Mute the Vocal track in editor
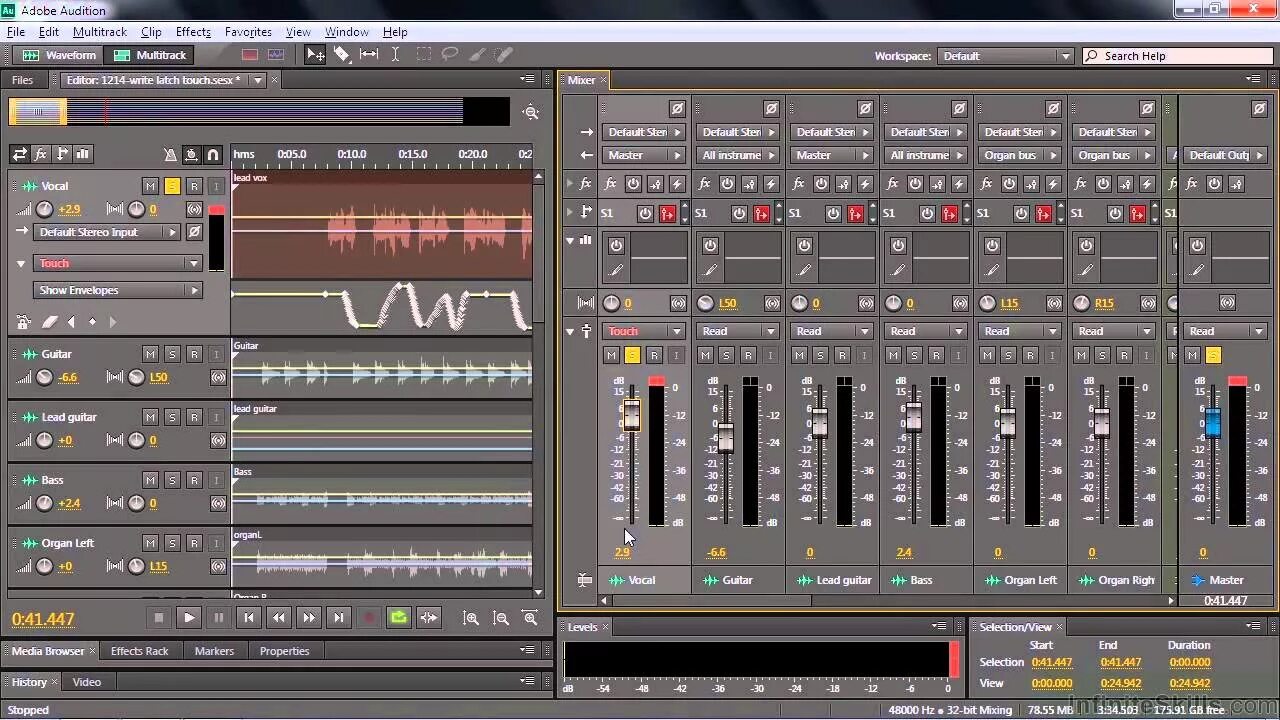The height and width of the screenshot is (720, 1280). pyautogui.click(x=150, y=186)
